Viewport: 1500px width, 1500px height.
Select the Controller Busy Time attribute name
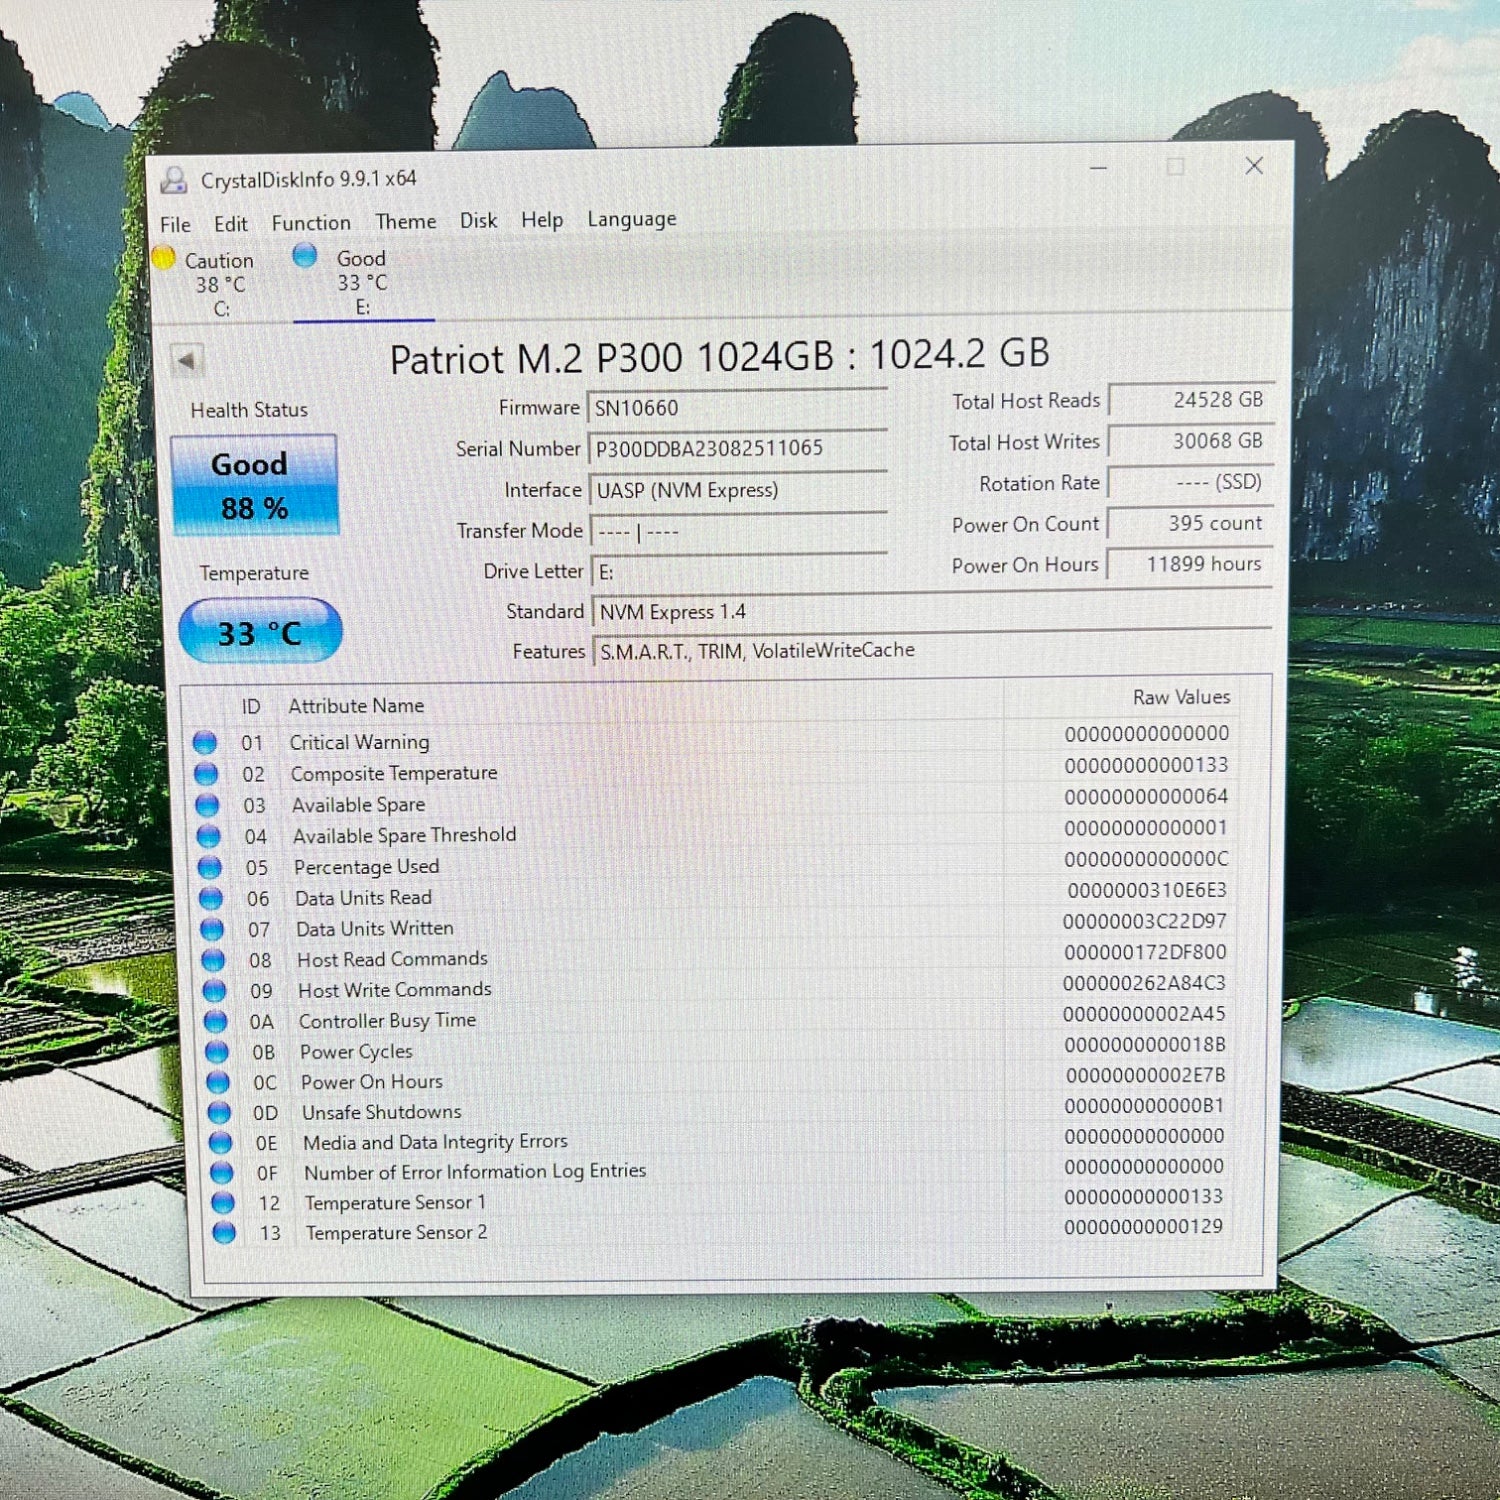point(387,1021)
